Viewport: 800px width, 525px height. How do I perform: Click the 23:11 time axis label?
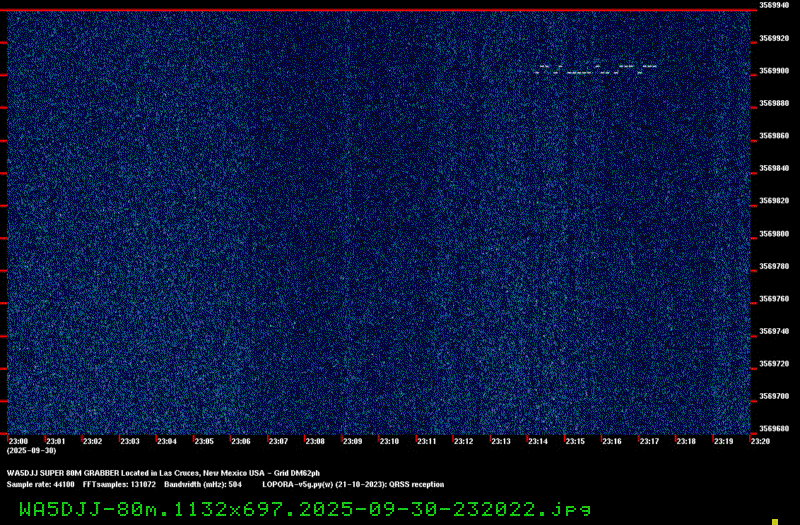(427, 441)
